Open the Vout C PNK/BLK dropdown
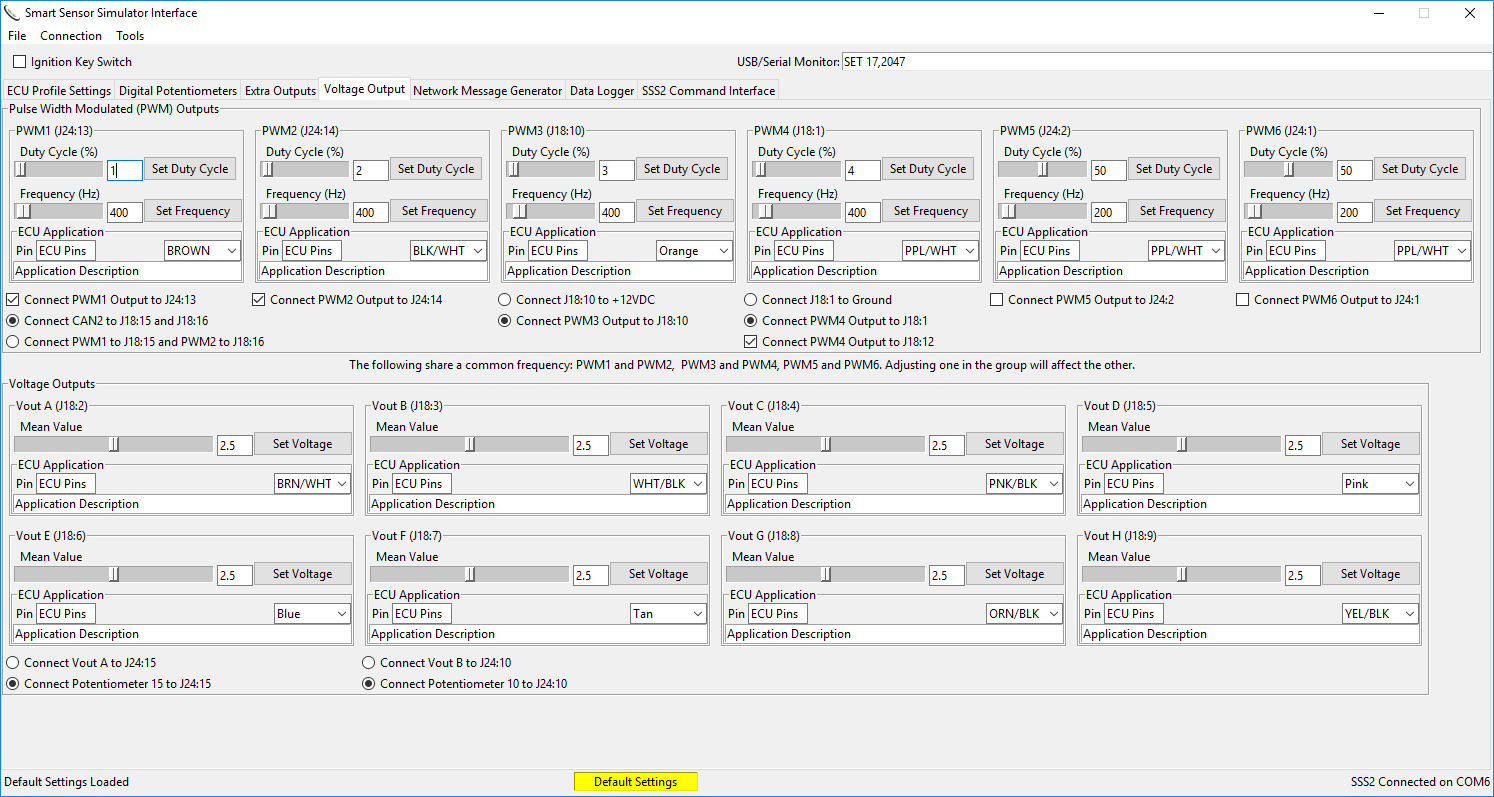Image resolution: width=1494 pixels, height=797 pixels. click(1025, 484)
